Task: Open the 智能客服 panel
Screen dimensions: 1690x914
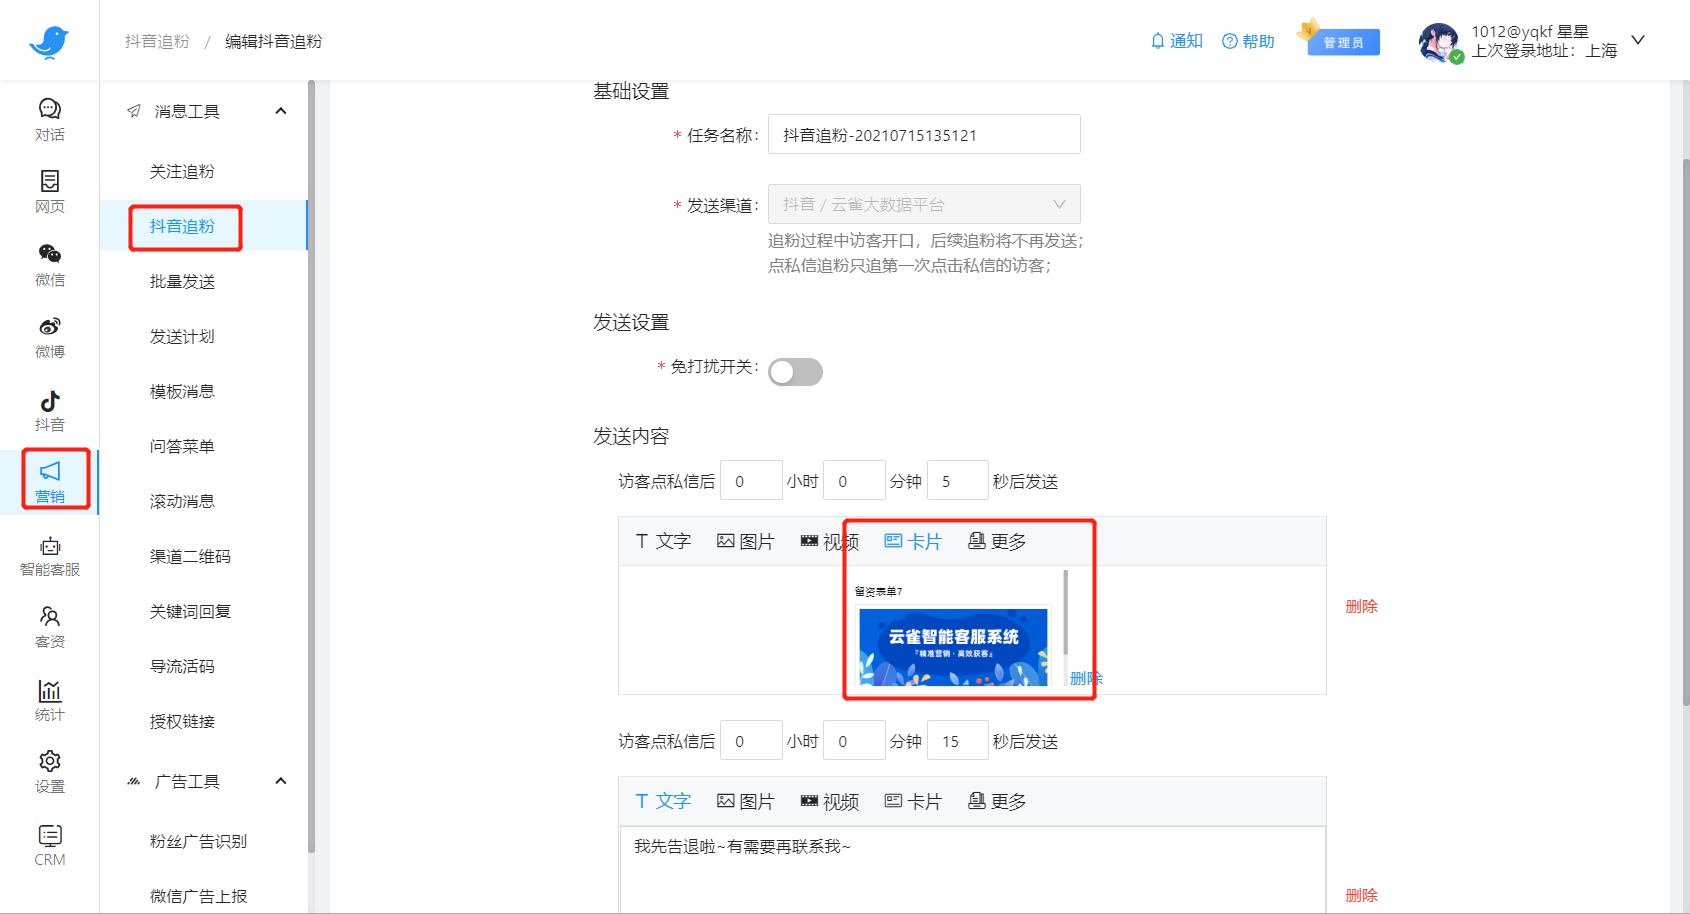Action: (49, 556)
